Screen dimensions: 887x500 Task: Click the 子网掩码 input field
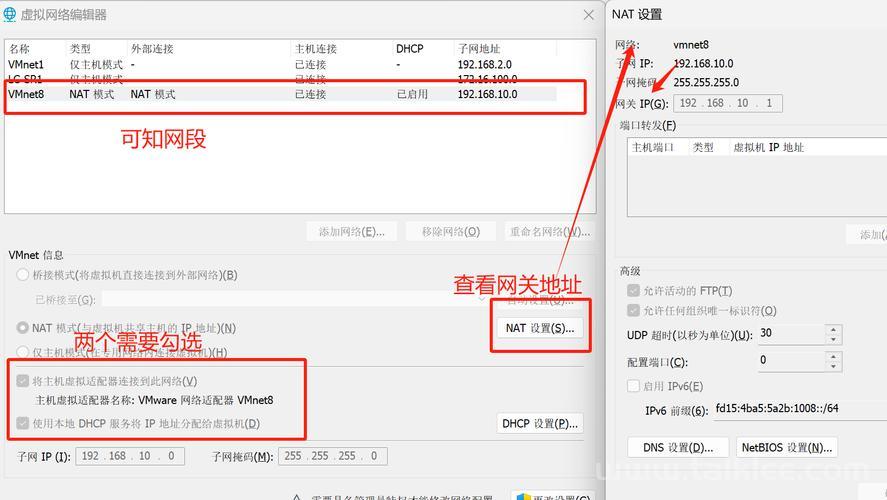[x=333, y=456]
